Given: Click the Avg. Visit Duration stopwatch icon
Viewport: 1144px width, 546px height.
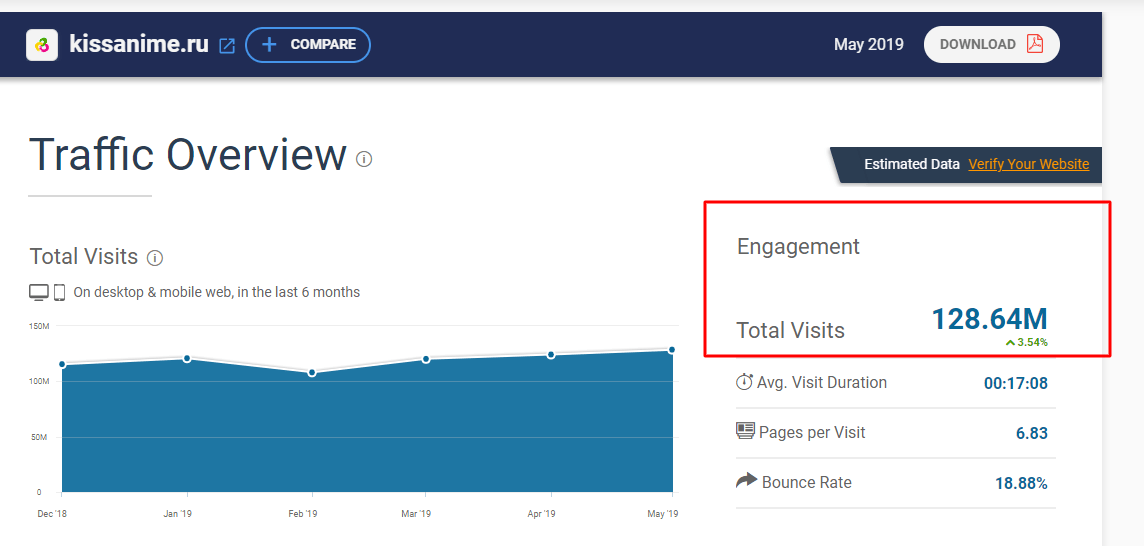Looking at the screenshot, I should tap(744, 381).
